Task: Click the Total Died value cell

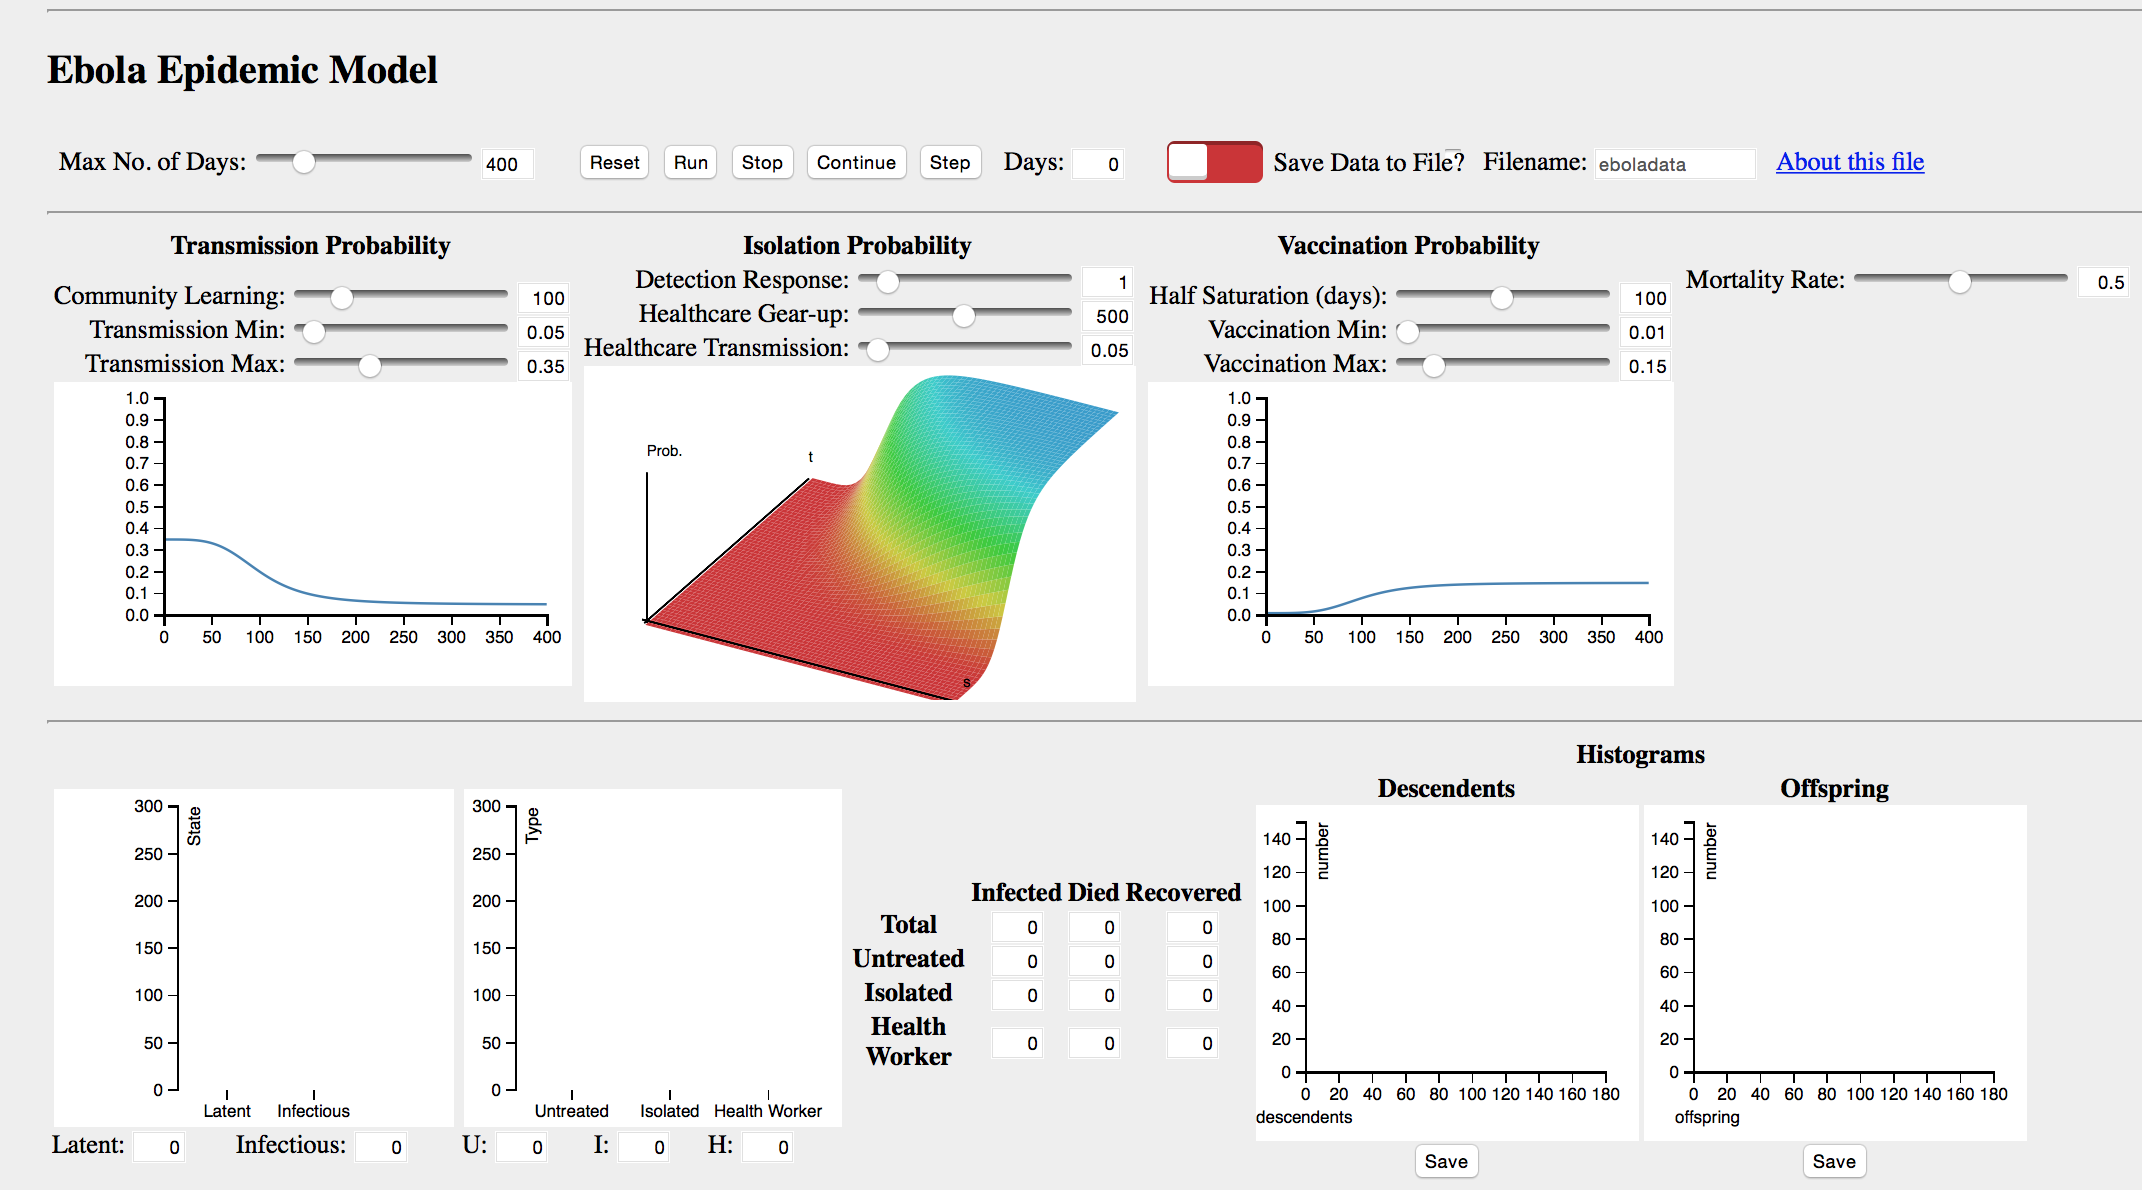Action: point(1094,927)
